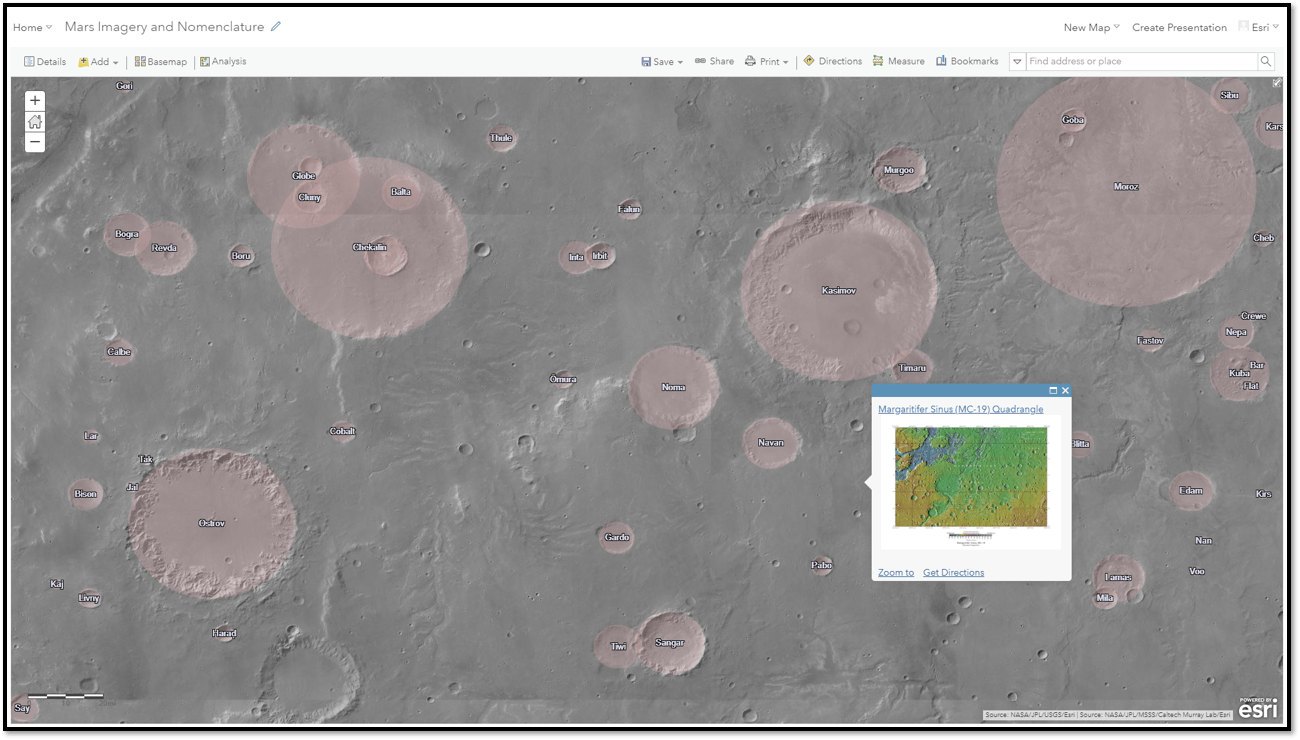This screenshot has width=1300, height=740.
Task: Click the Timaru crater label
Action: click(912, 368)
